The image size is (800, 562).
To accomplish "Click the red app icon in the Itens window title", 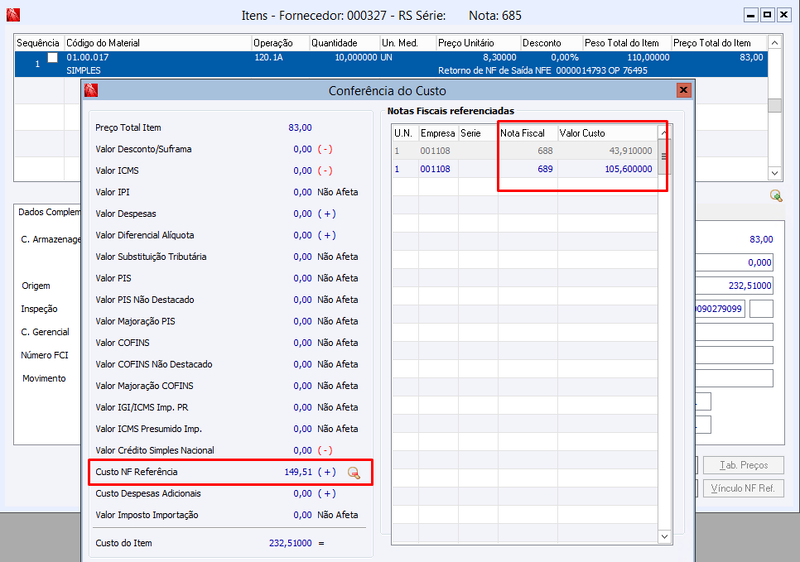I will (13, 15).
